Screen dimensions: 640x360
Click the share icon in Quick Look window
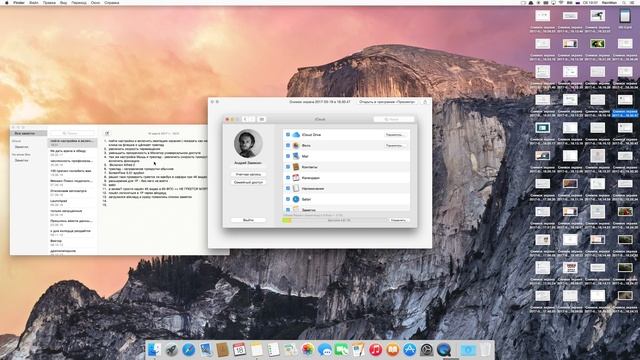(x=425, y=102)
